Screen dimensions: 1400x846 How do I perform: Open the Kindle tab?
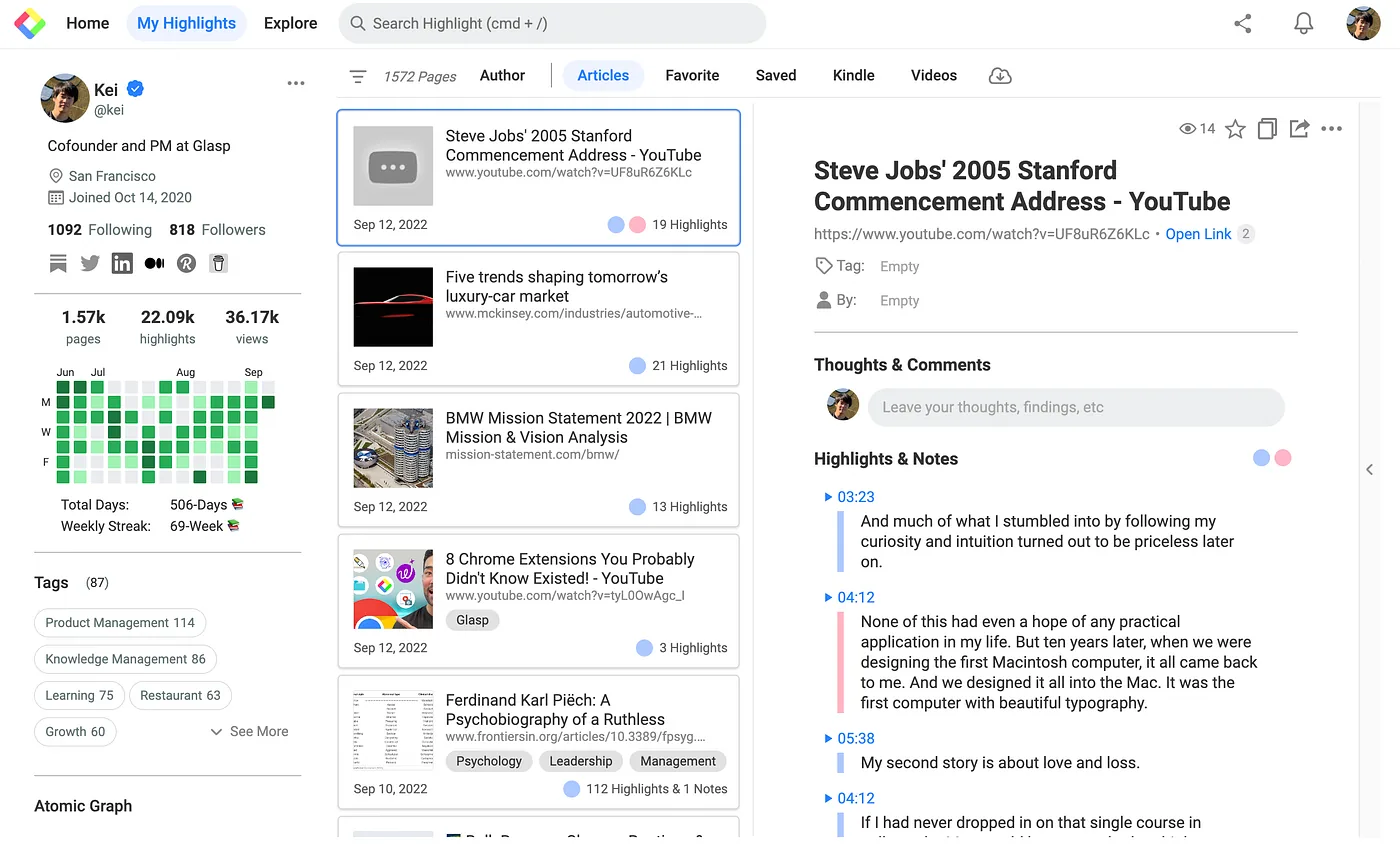pyautogui.click(x=854, y=75)
